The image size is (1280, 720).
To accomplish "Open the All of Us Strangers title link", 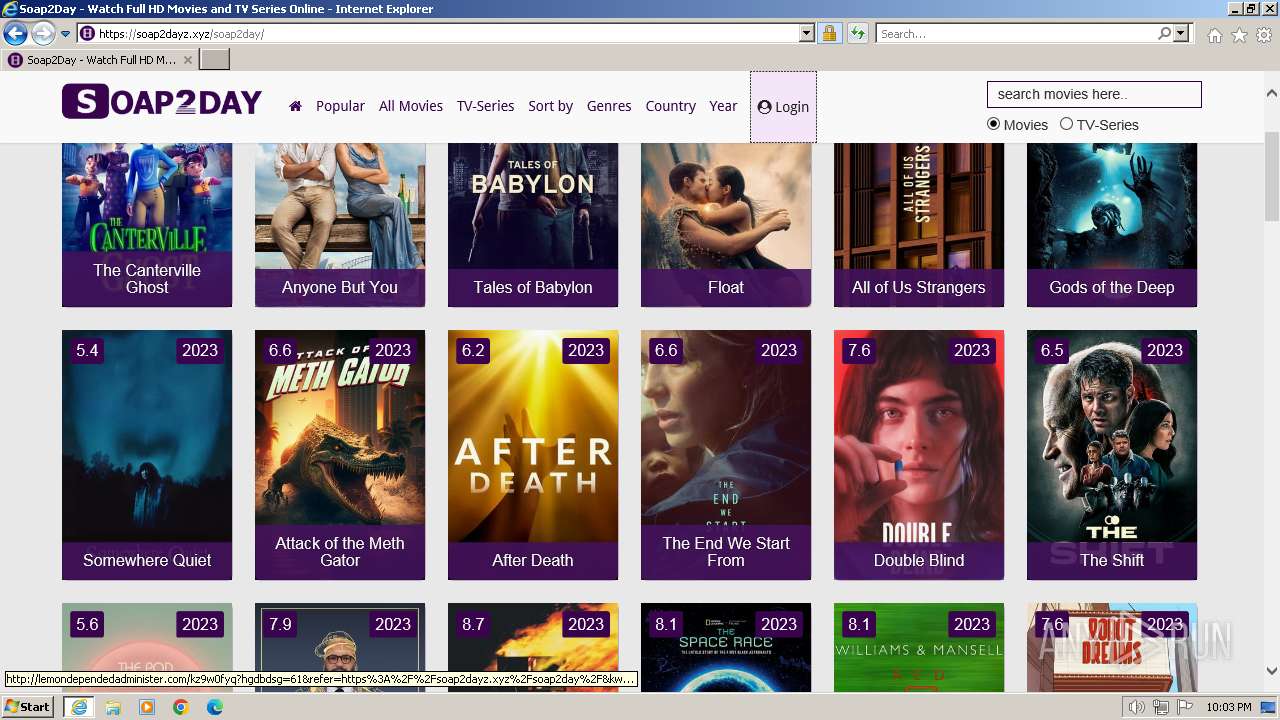I will [x=919, y=287].
